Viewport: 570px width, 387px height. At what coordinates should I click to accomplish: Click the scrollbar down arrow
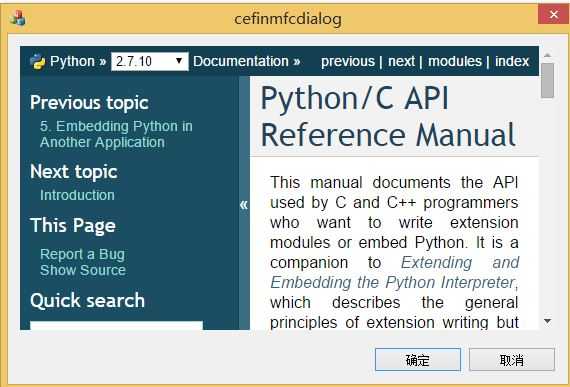[x=547, y=321]
